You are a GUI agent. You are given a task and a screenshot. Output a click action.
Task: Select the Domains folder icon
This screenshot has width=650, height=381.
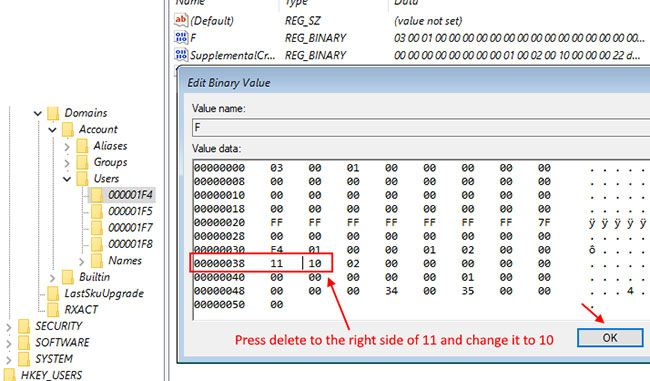point(53,113)
